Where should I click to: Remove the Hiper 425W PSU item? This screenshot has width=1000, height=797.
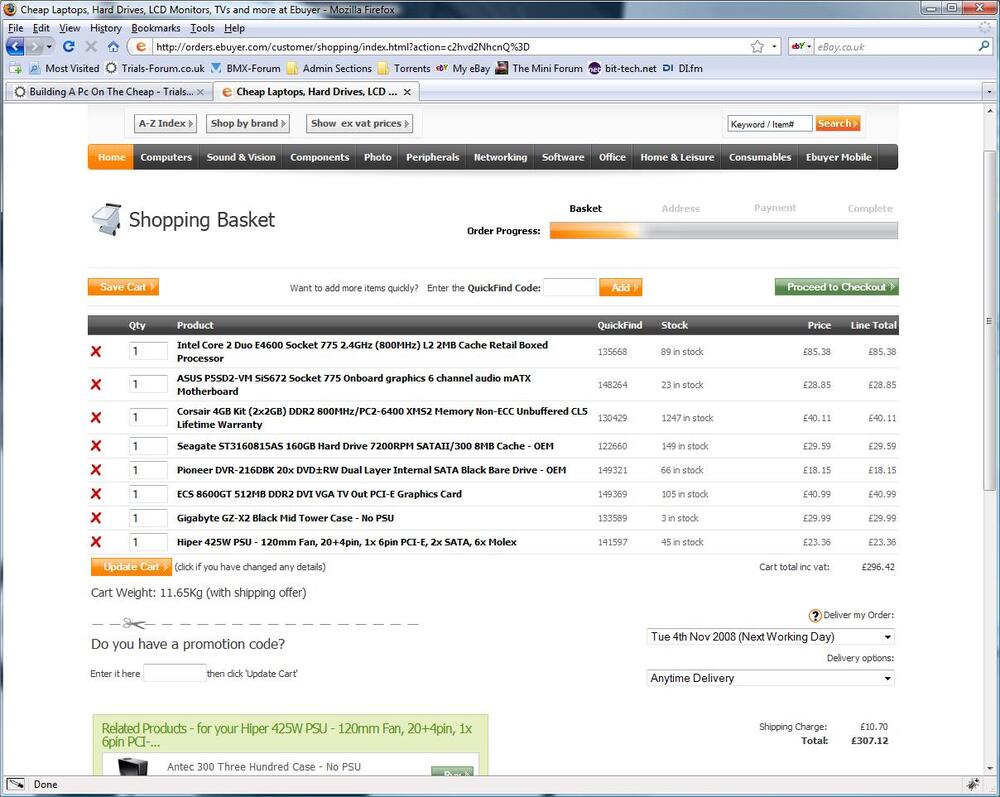click(96, 542)
